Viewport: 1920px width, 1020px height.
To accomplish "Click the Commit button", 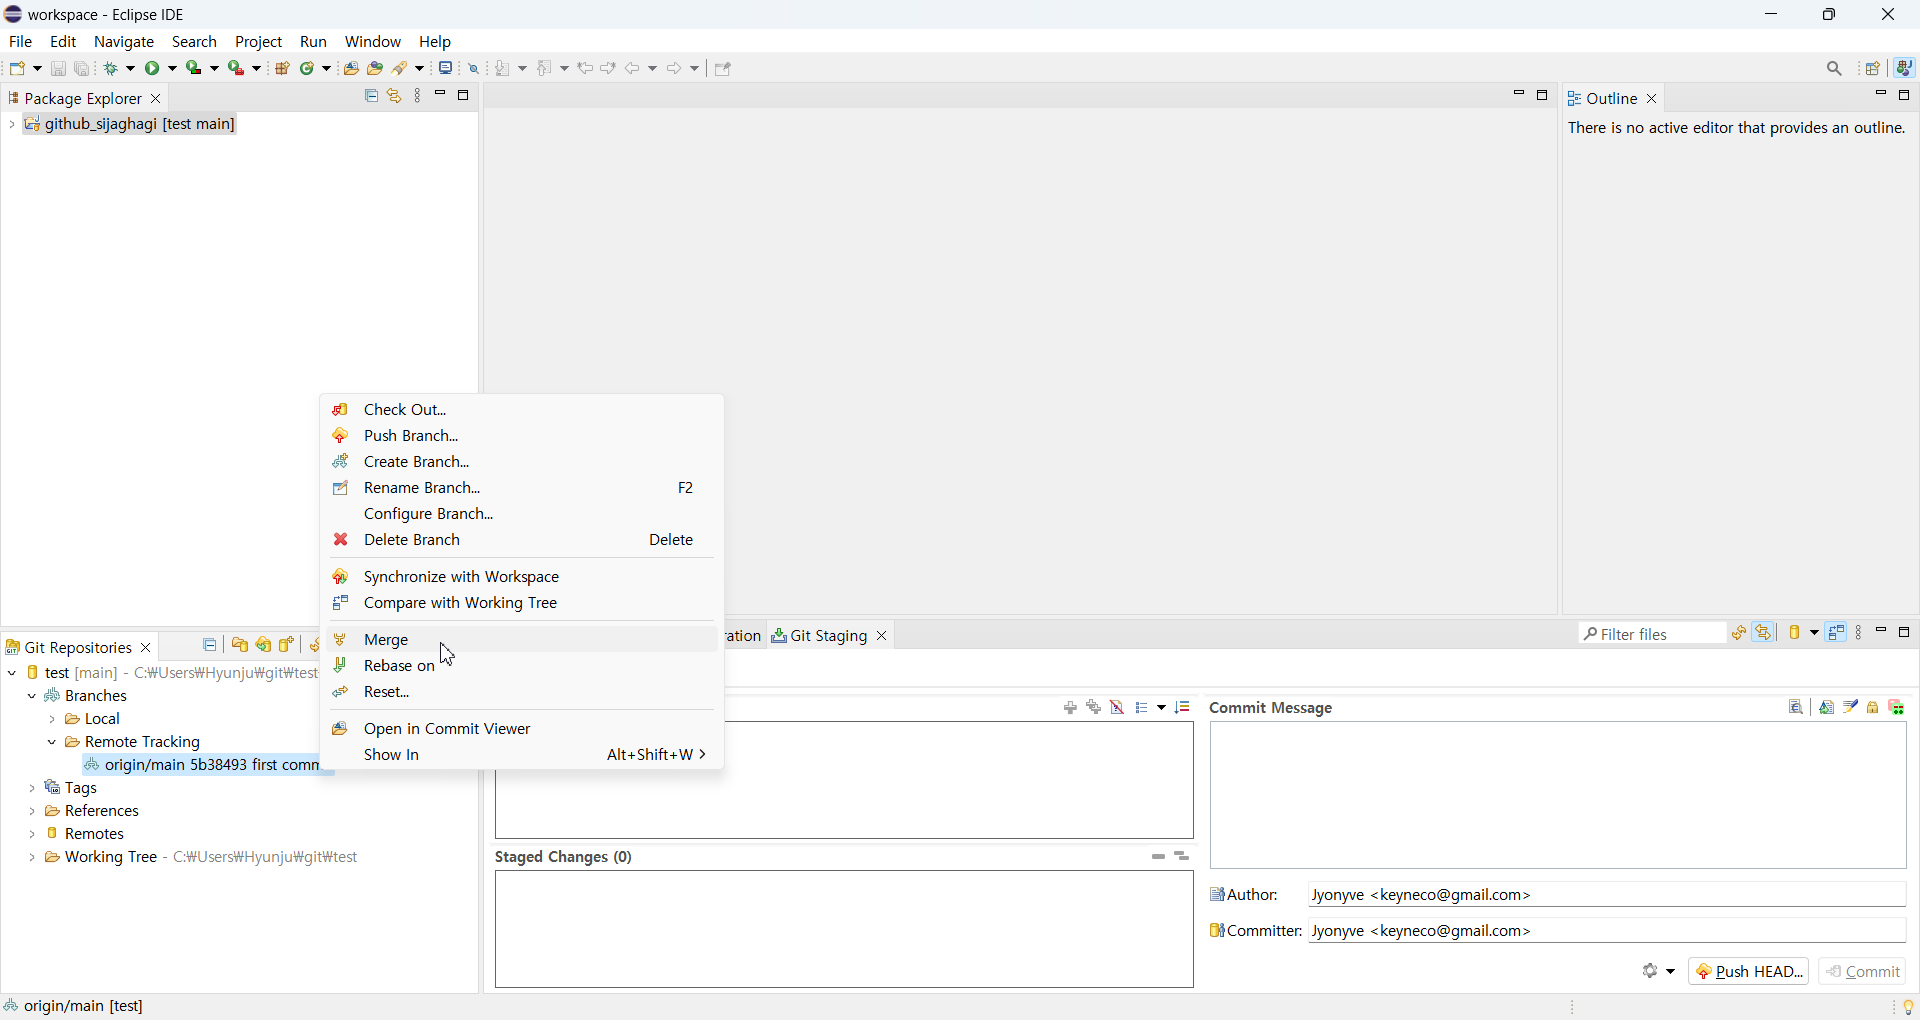I will click(x=1863, y=971).
